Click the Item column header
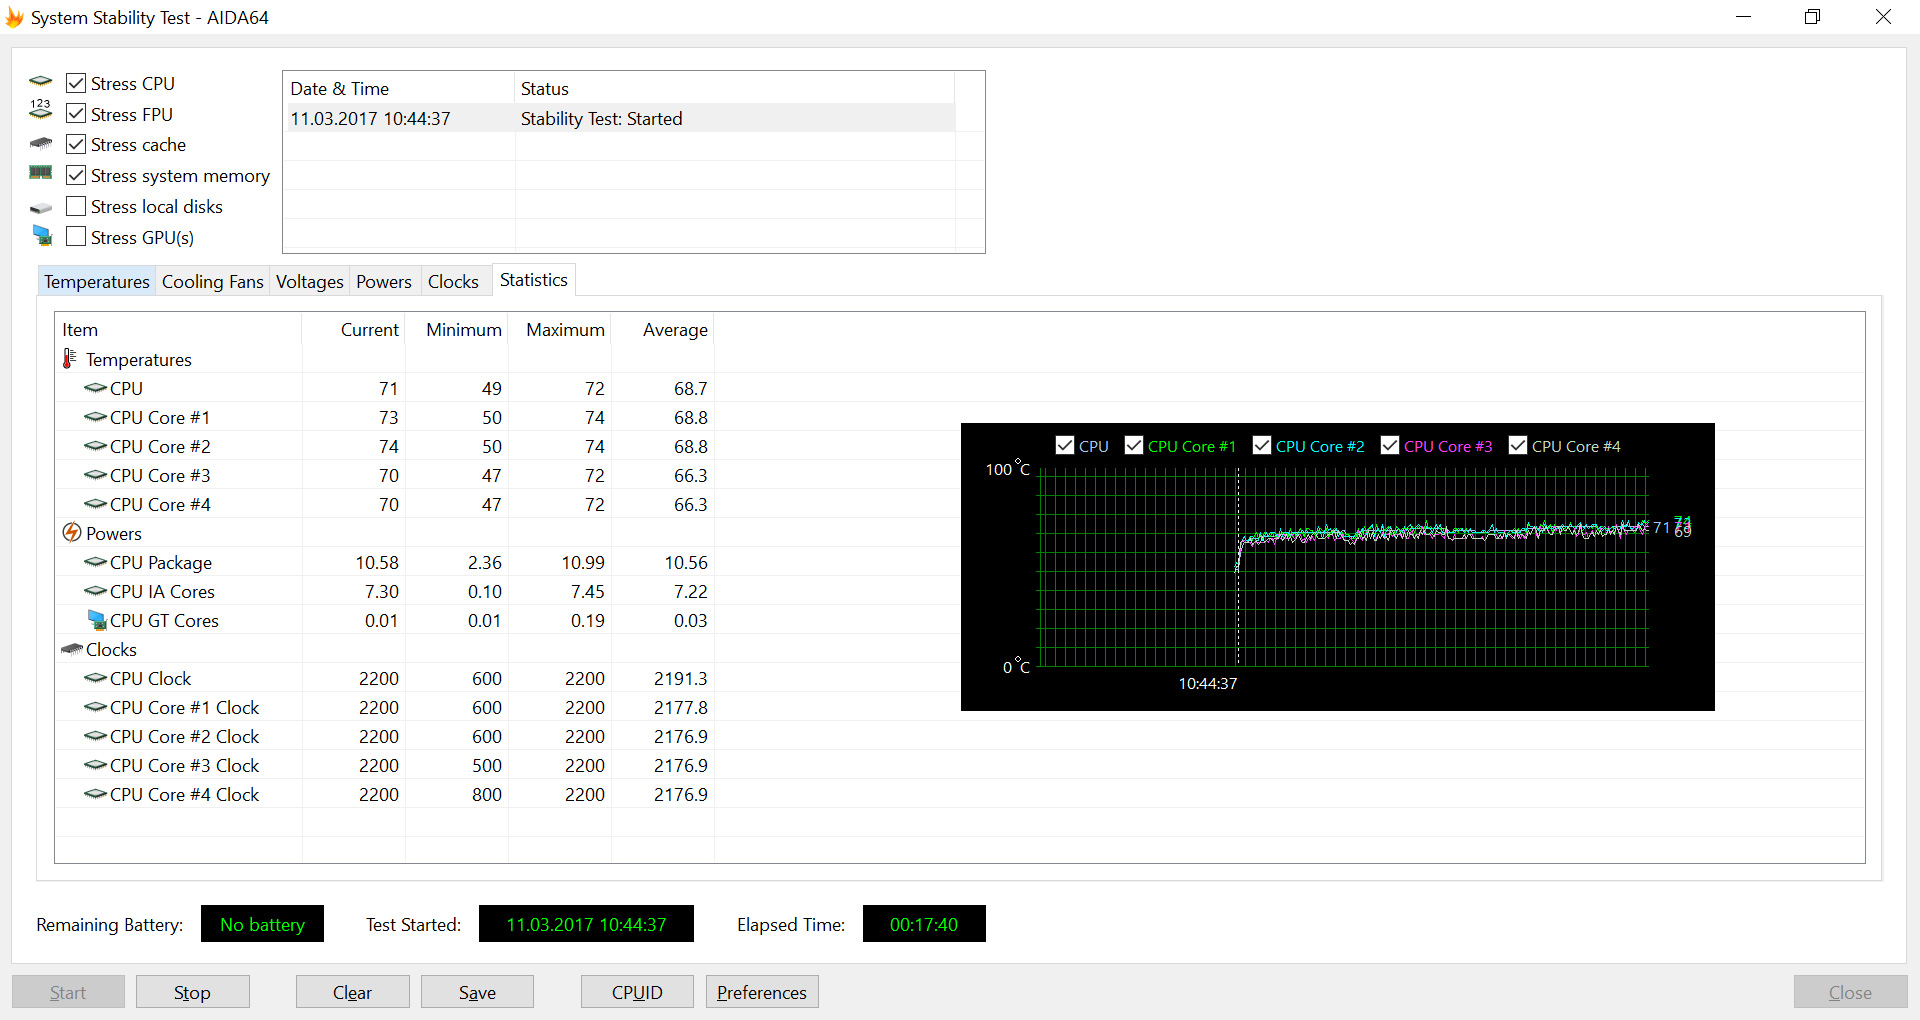Viewport: 1920px width, 1020px height. pos(178,329)
